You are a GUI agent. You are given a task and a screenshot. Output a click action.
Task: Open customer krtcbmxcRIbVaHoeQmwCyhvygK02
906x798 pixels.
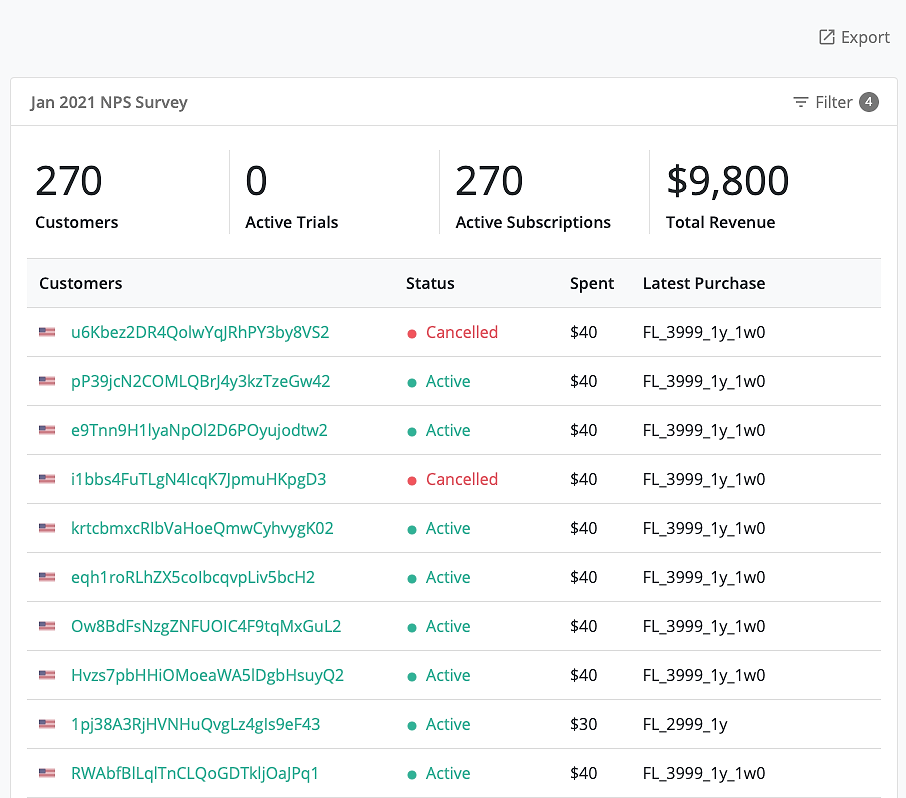coord(202,529)
